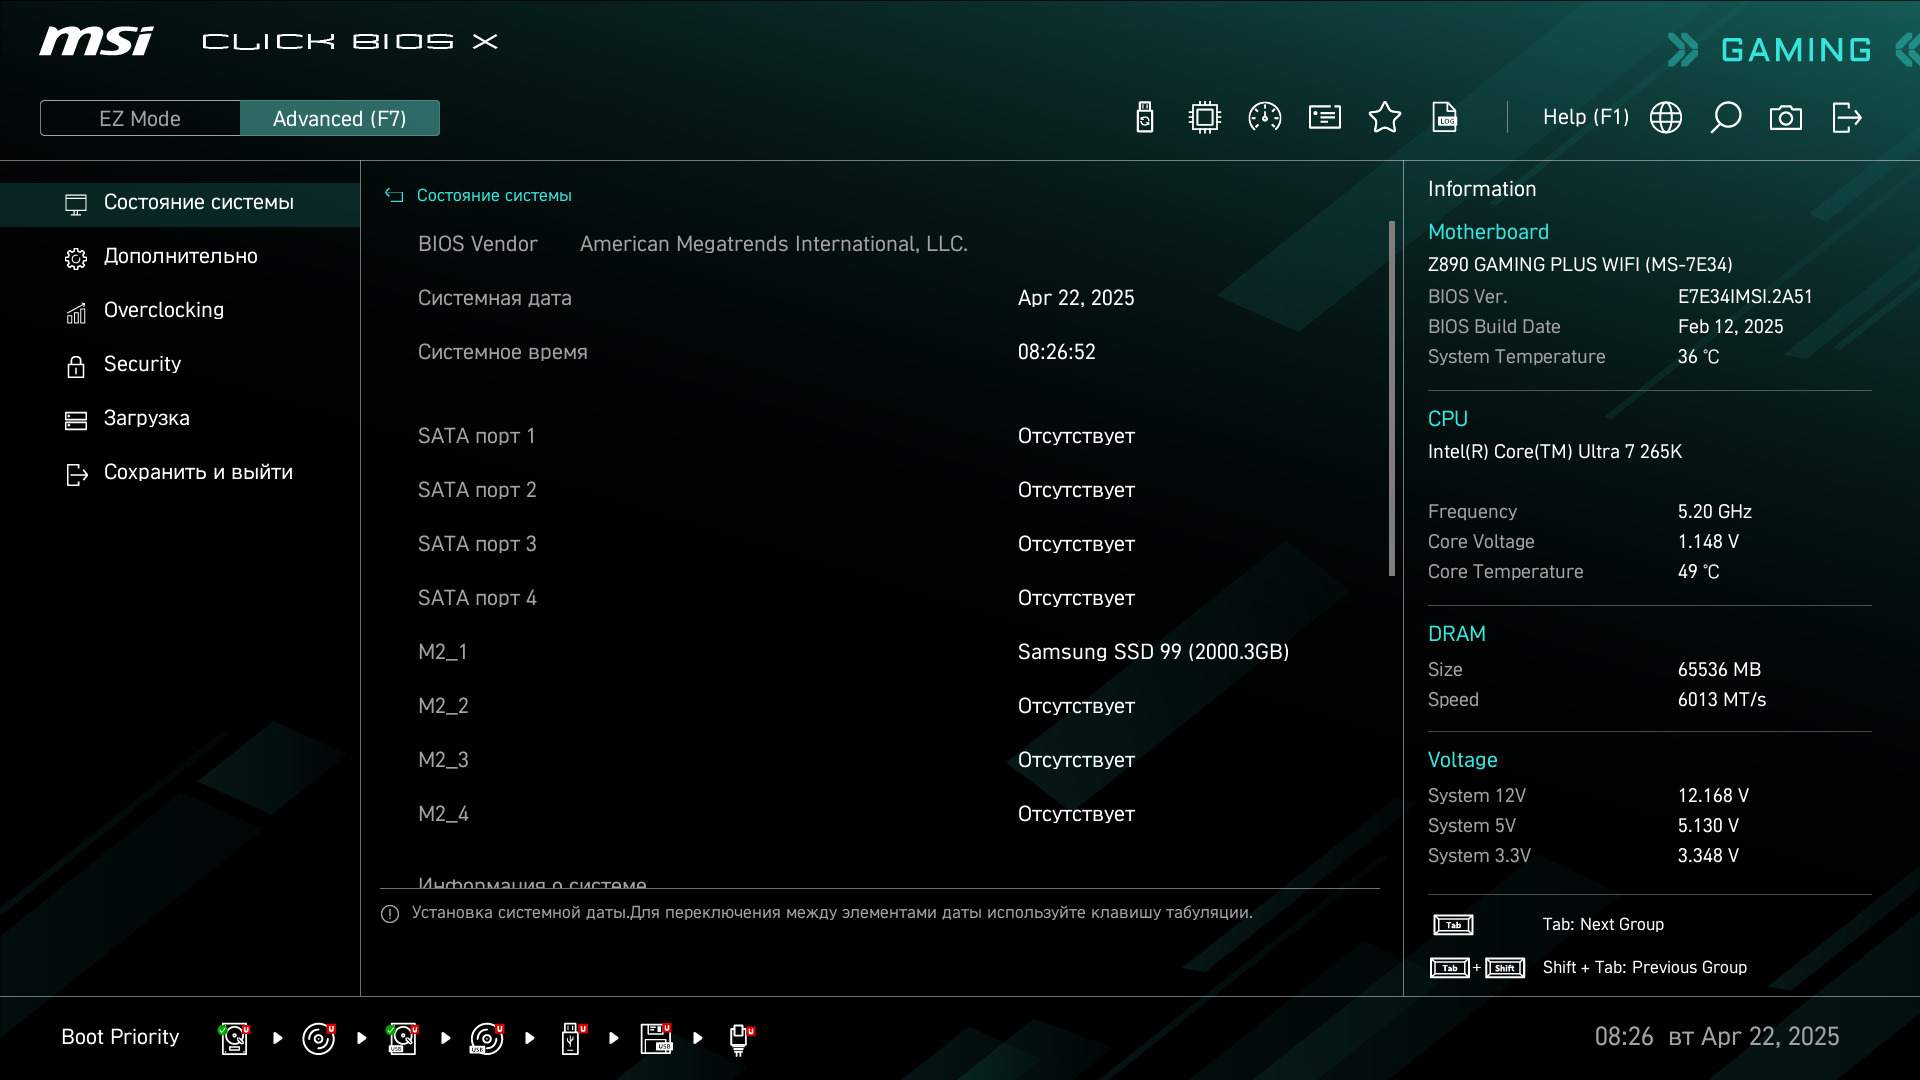Click the monitor icon beside Состояние системы

click(76, 205)
